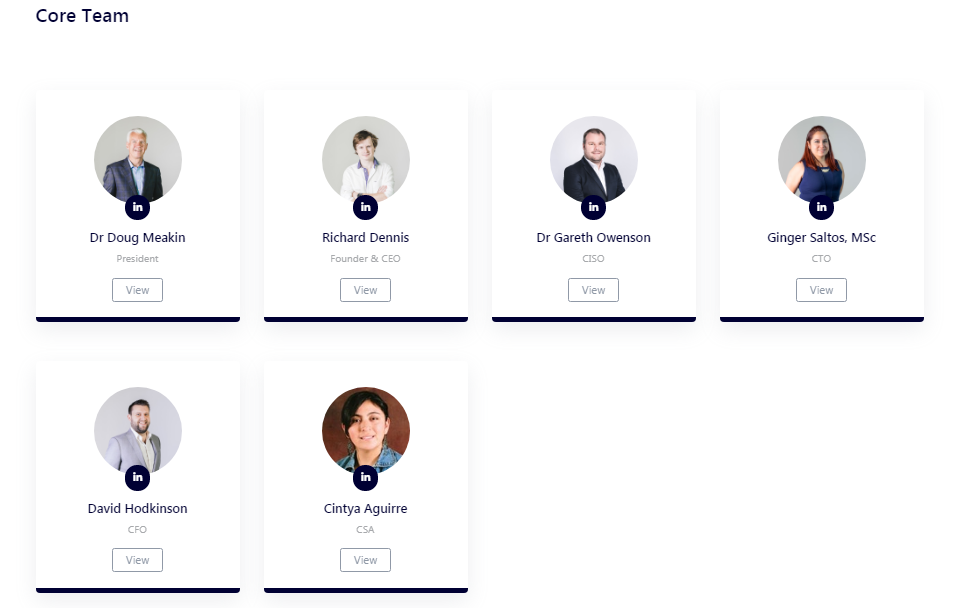957x608 pixels.
Task: Click the Richard Dennis name text
Action: pyautogui.click(x=366, y=237)
